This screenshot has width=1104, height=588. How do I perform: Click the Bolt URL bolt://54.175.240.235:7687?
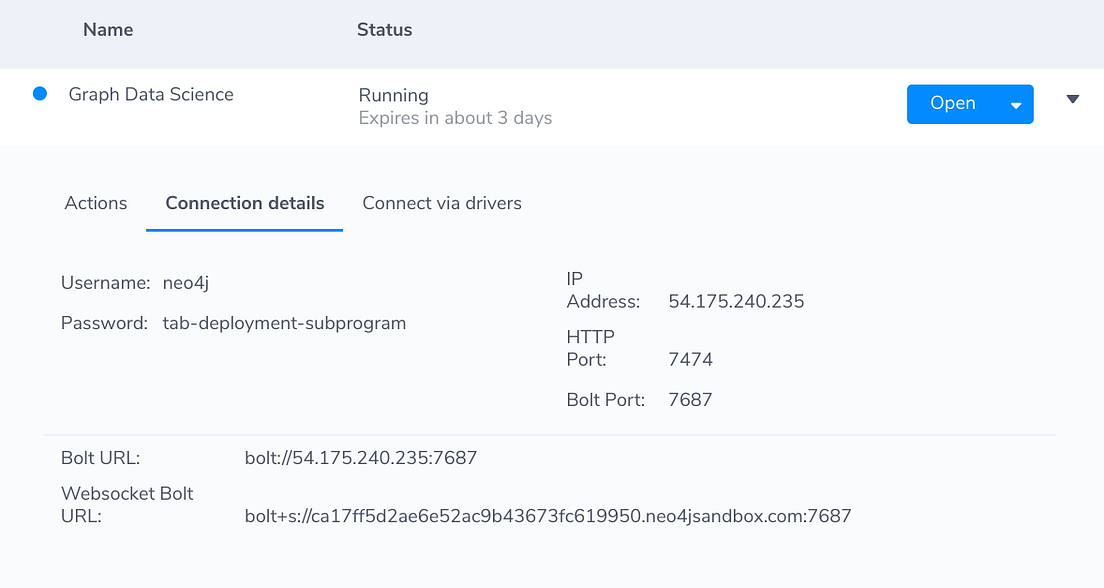360,458
